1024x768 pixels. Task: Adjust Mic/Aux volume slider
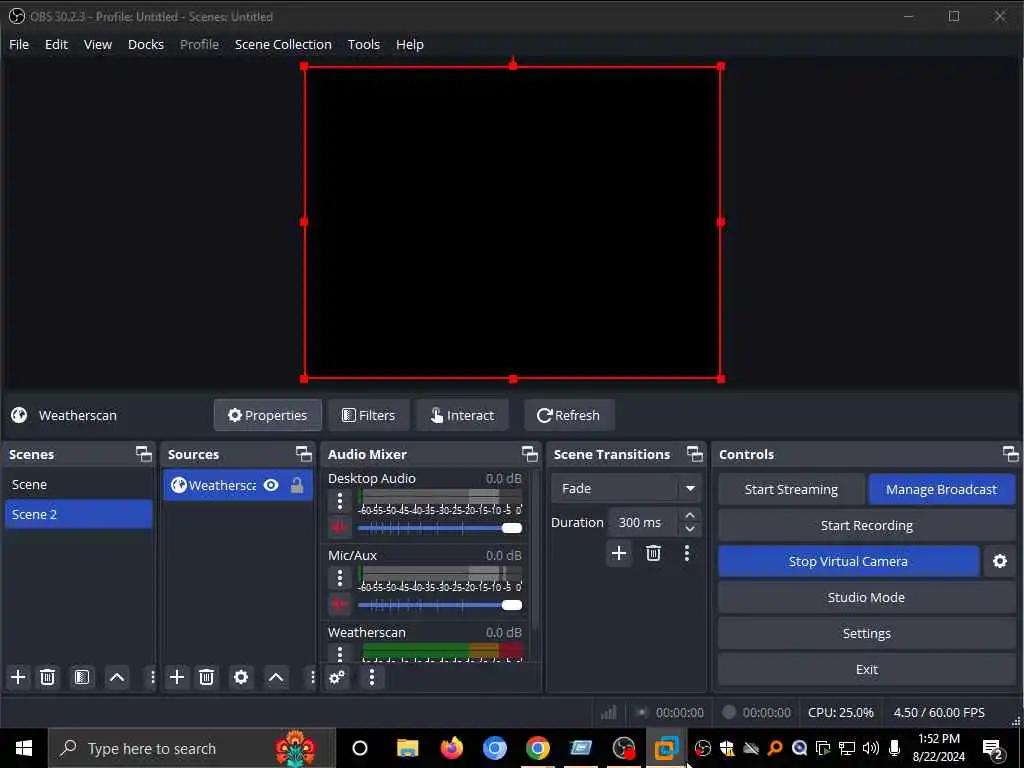coord(440,605)
